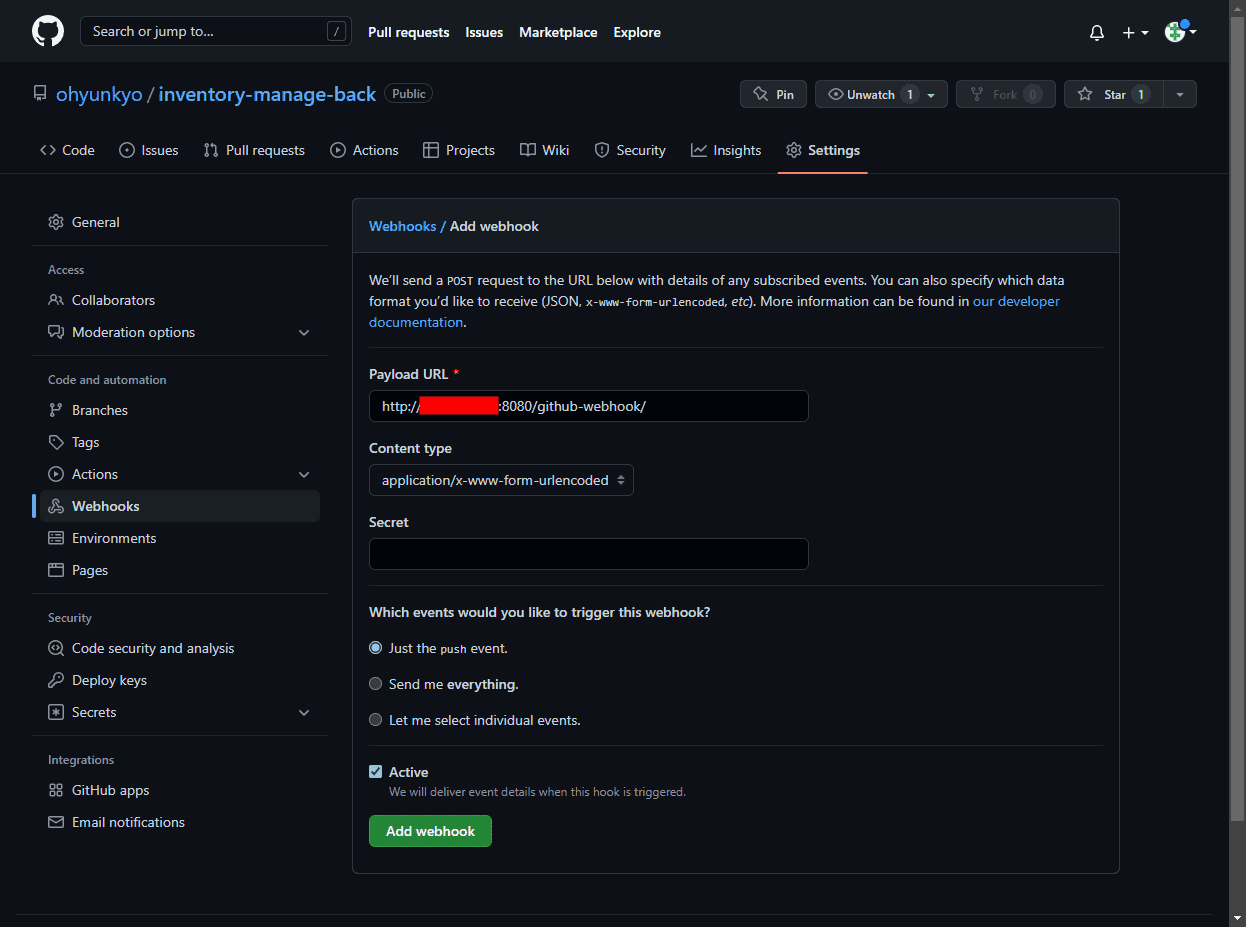
Task: Click the Payload URL input field
Action: 588,406
